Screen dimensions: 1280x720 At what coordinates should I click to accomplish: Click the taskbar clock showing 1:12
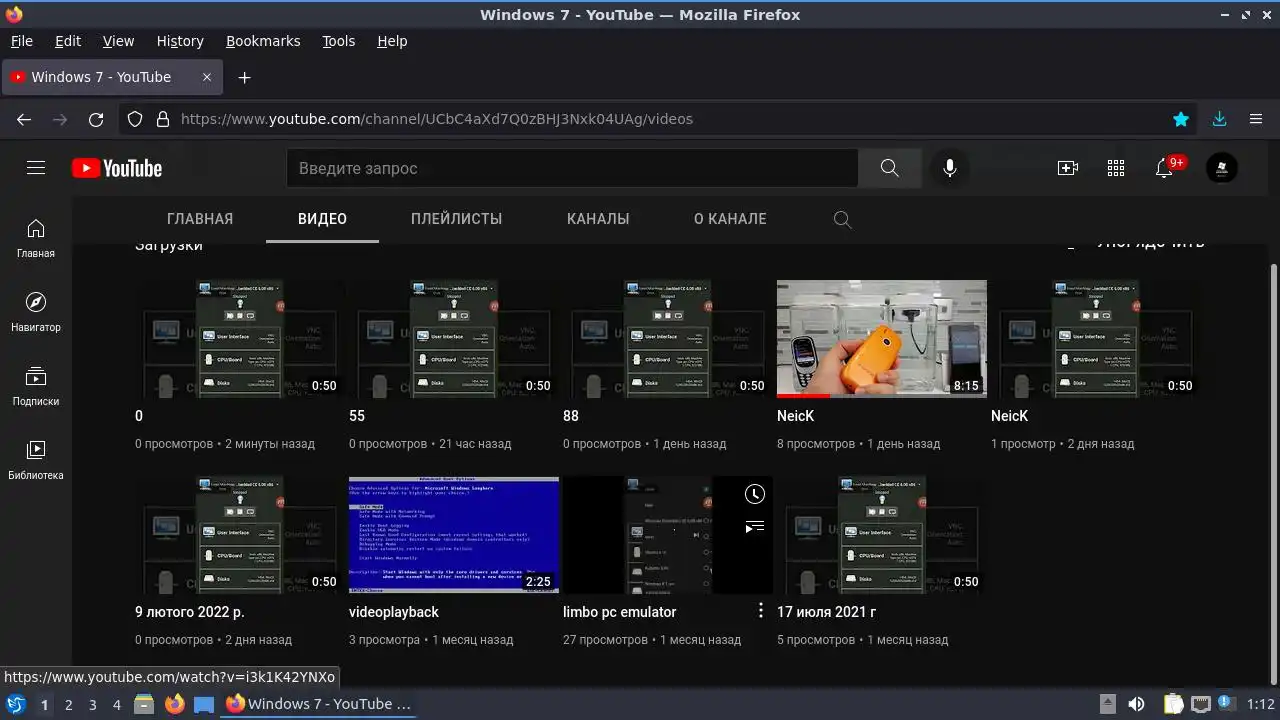(1260, 704)
